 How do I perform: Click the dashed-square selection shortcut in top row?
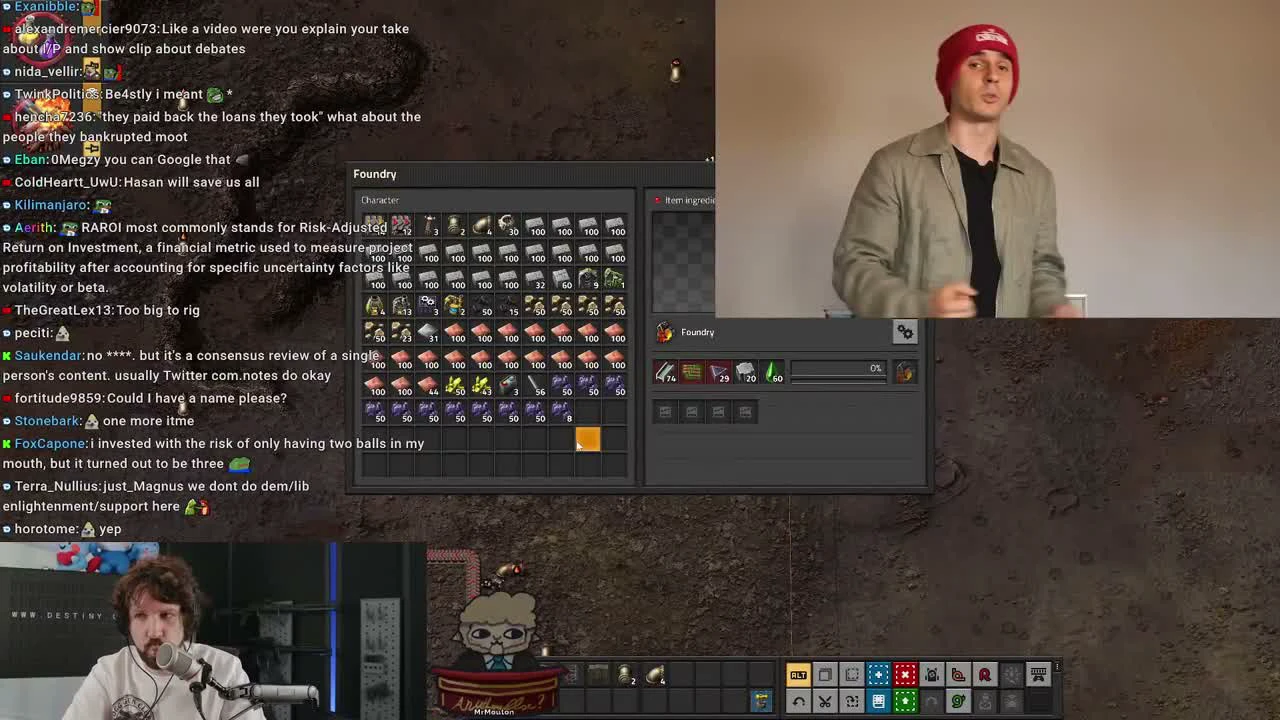tap(852, 675)
